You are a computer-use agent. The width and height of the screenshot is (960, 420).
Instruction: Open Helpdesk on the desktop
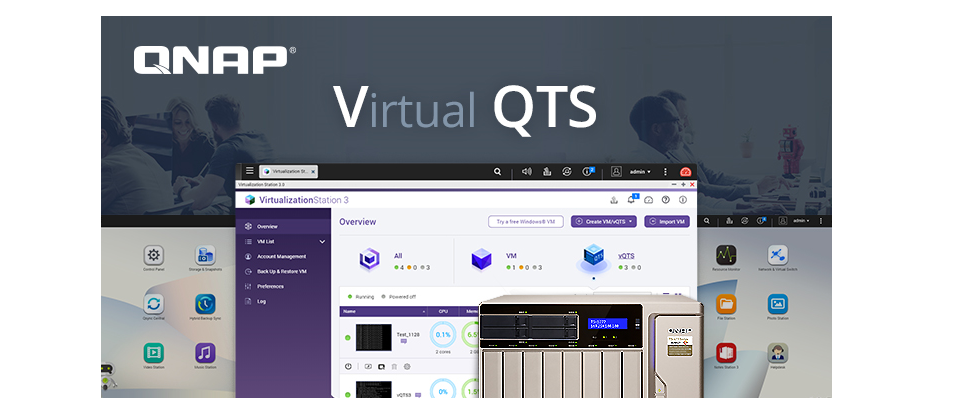click(x=778, y=356)
